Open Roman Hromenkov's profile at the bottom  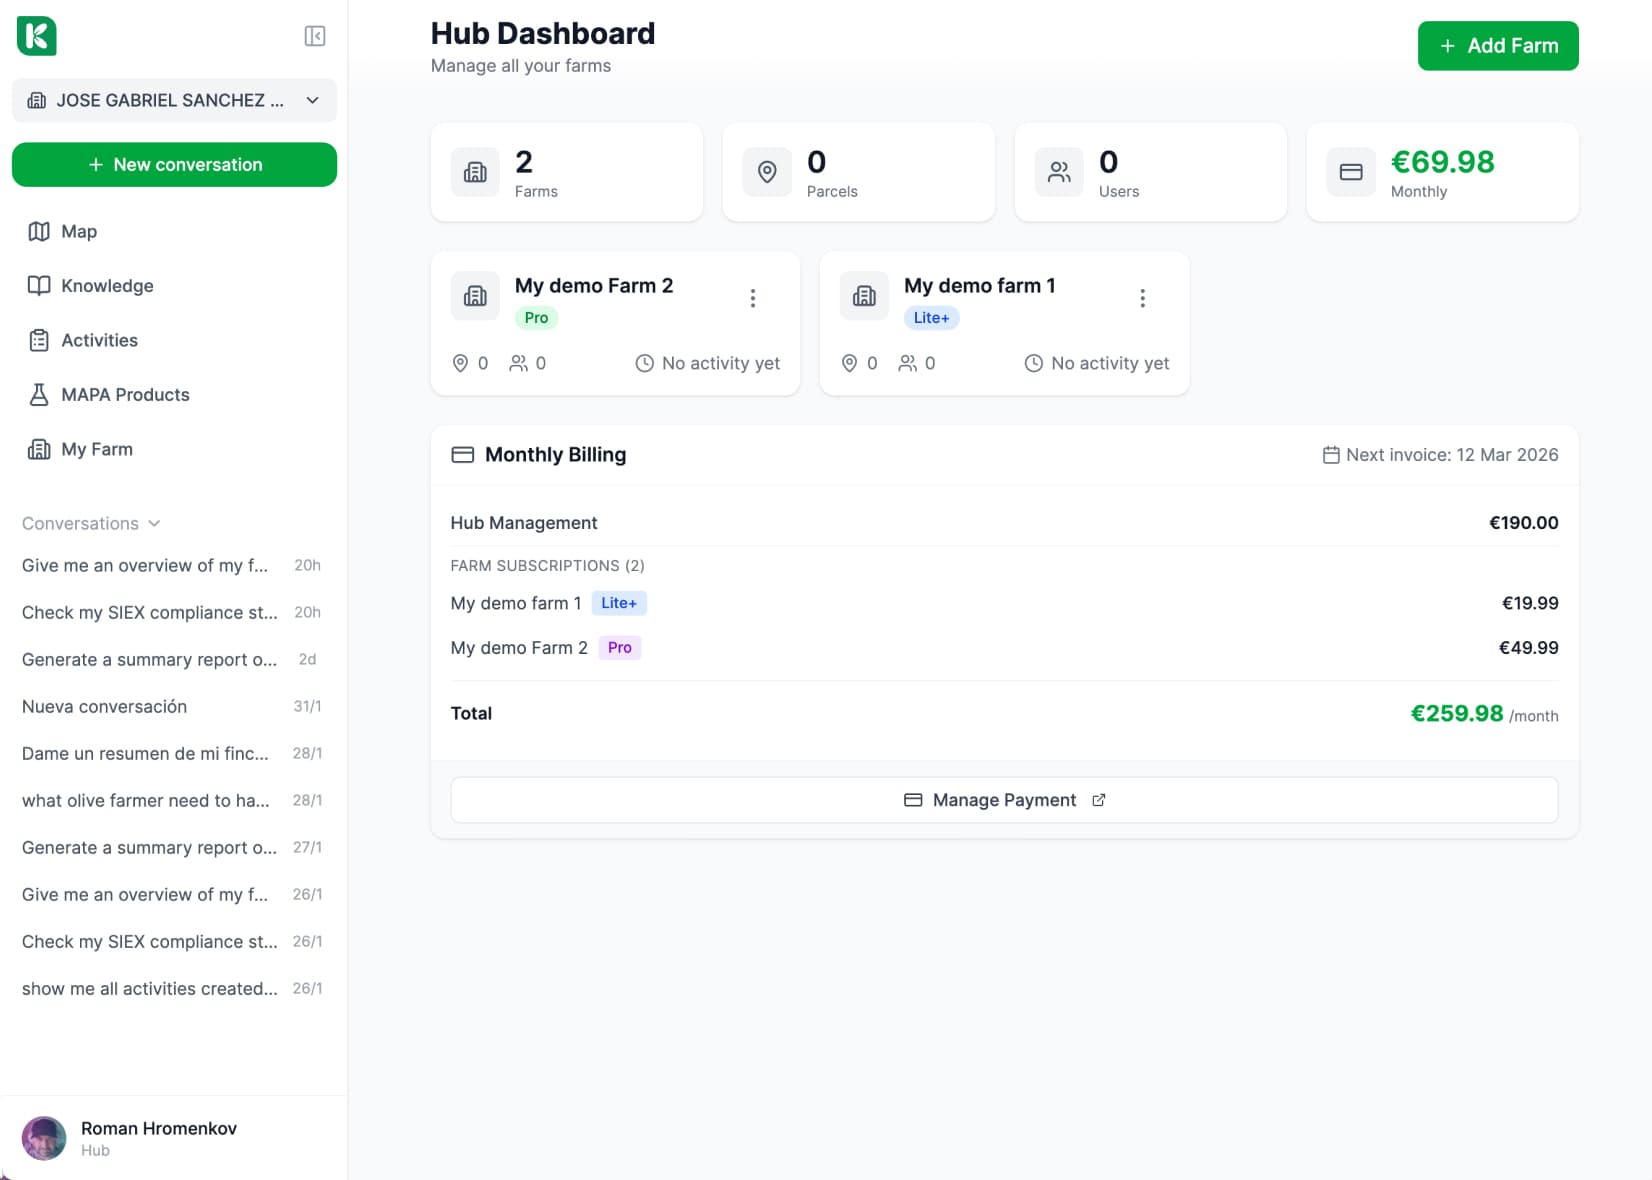pyautogui.click(x=157, y=1137)
